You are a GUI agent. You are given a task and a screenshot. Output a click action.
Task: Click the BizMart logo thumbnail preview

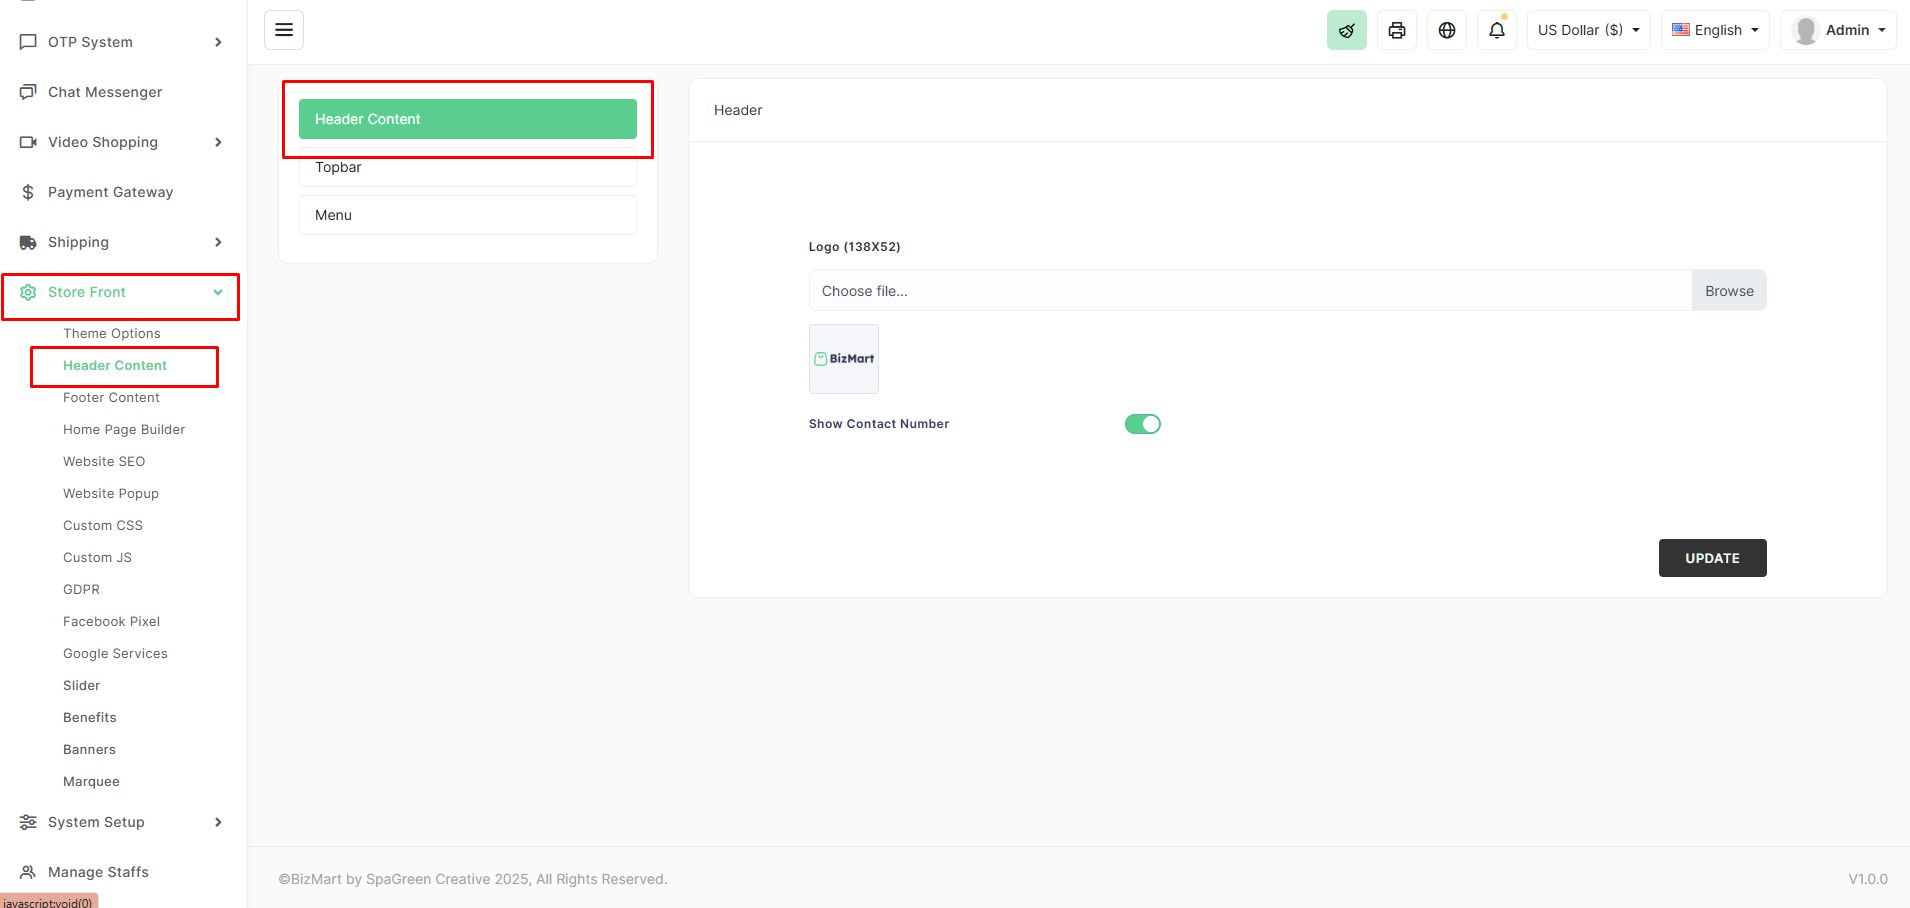[x=843, y=358]
